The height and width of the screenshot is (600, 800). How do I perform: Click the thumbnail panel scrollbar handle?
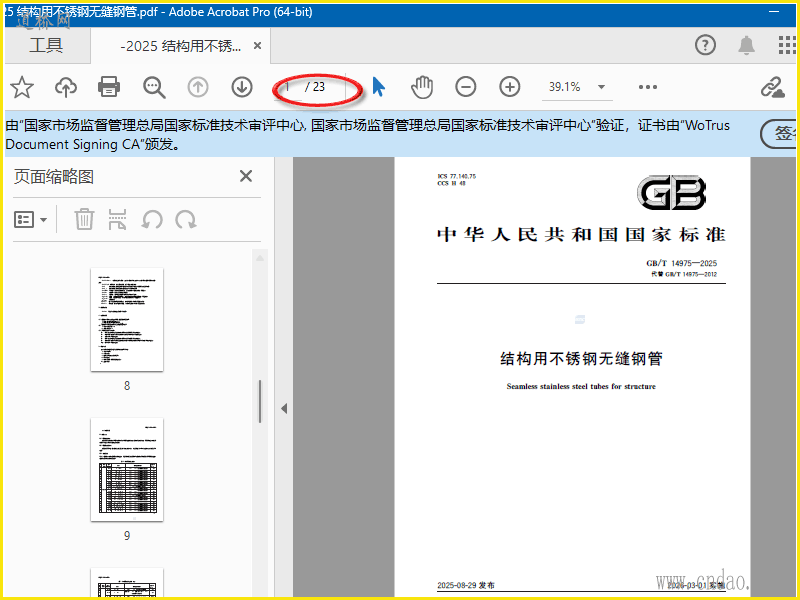tap(260, 402)
